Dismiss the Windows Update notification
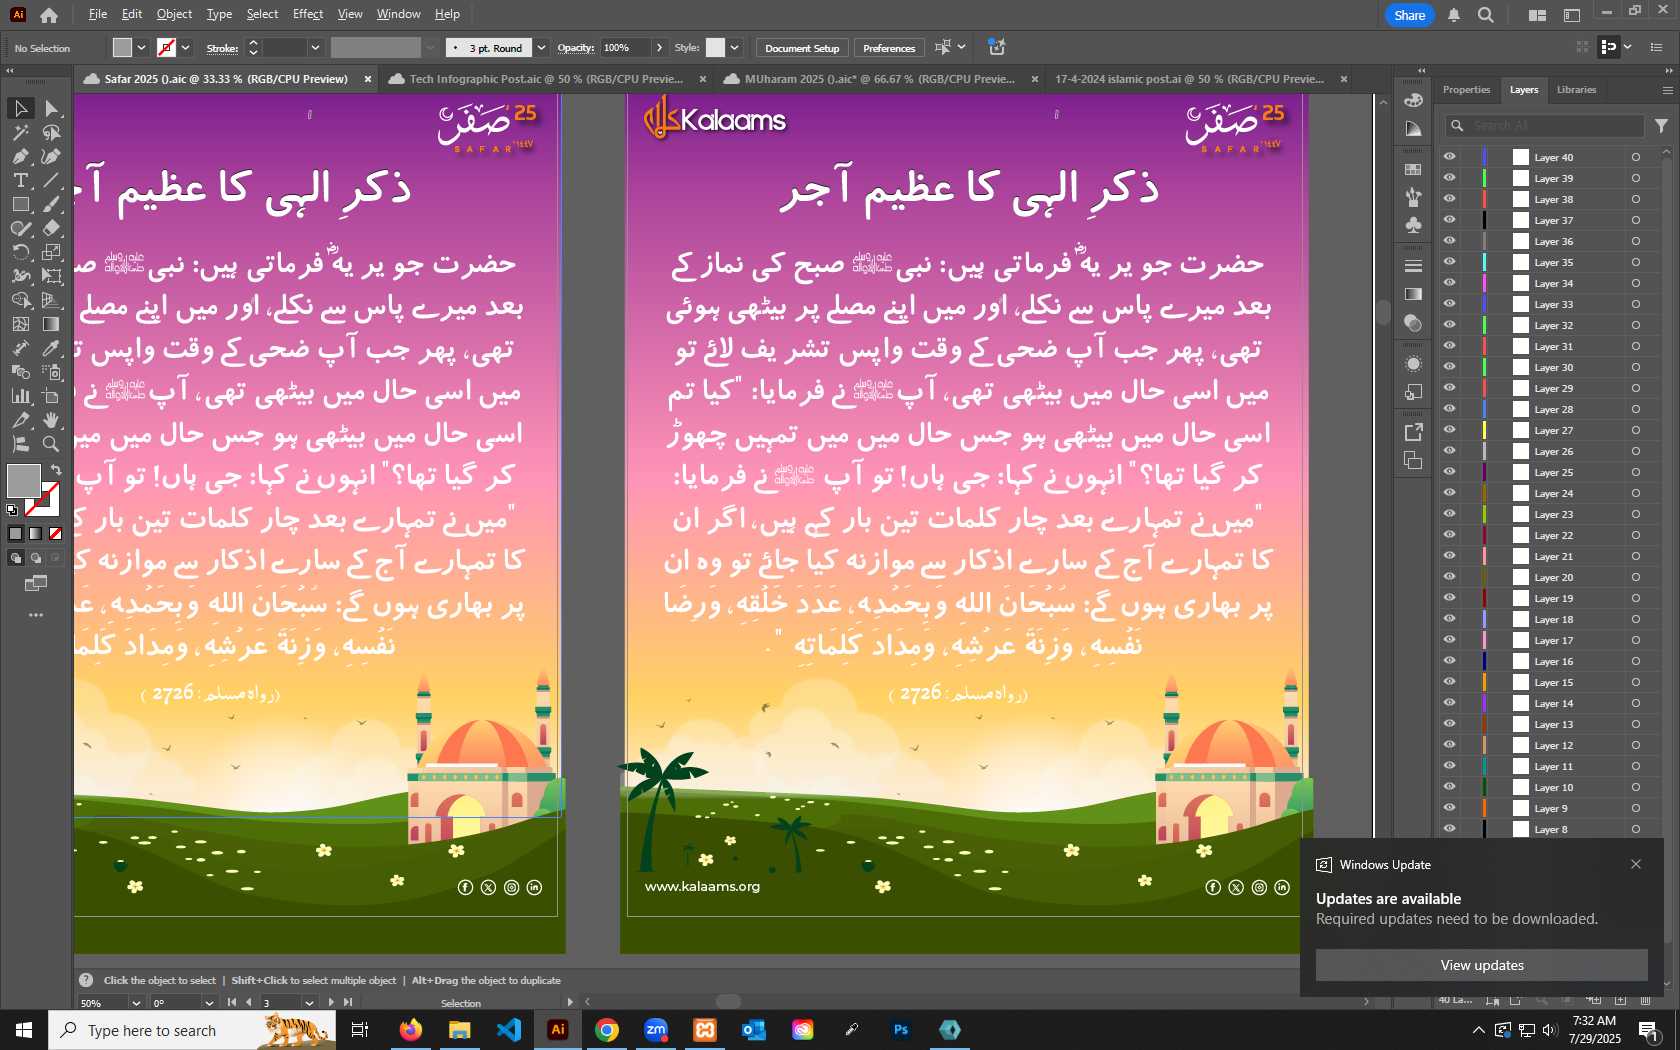1680x1050 pixels. coord(1636,864)
